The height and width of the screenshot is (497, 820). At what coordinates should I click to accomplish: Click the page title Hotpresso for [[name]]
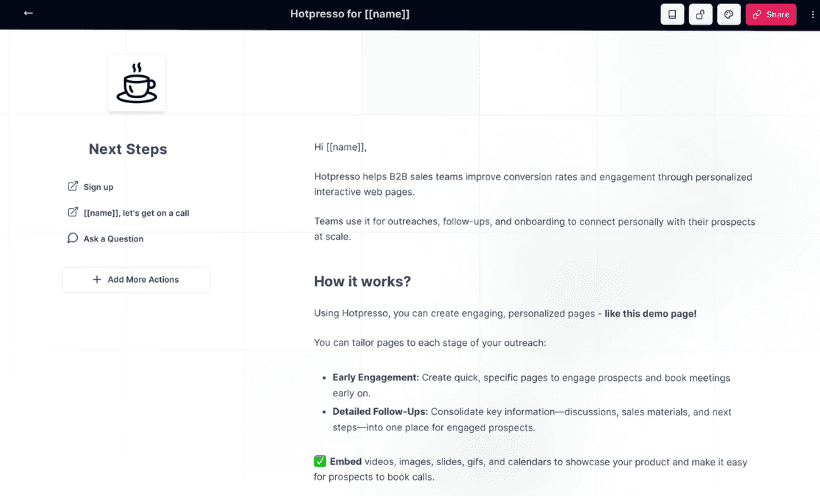350,14
